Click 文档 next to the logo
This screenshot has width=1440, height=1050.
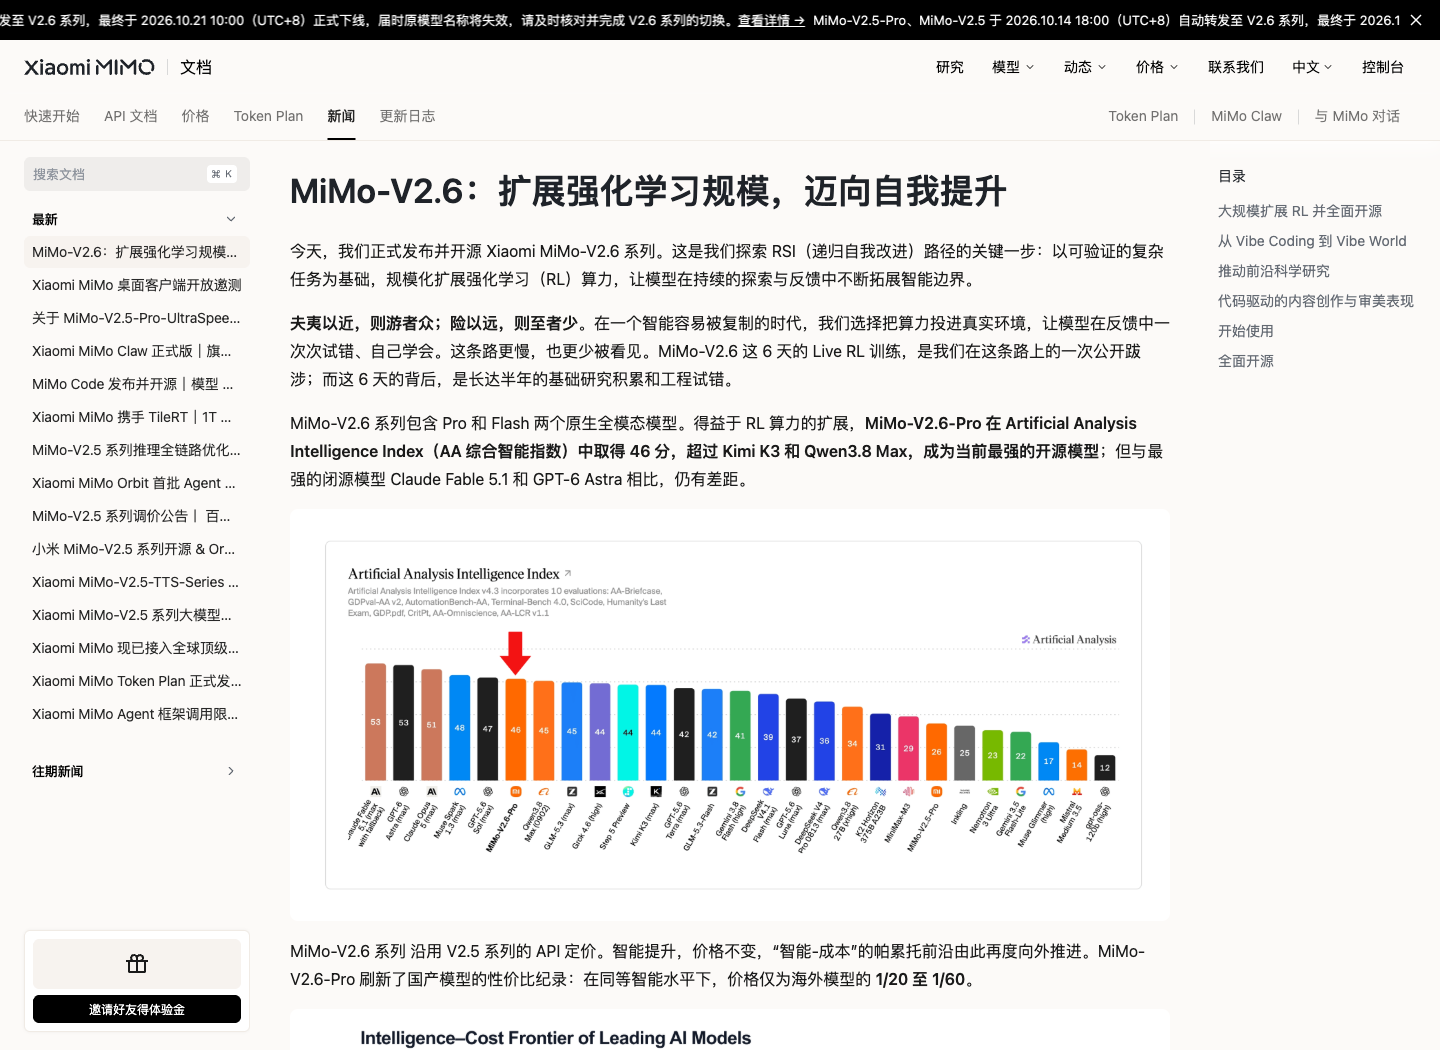[196, 67]
